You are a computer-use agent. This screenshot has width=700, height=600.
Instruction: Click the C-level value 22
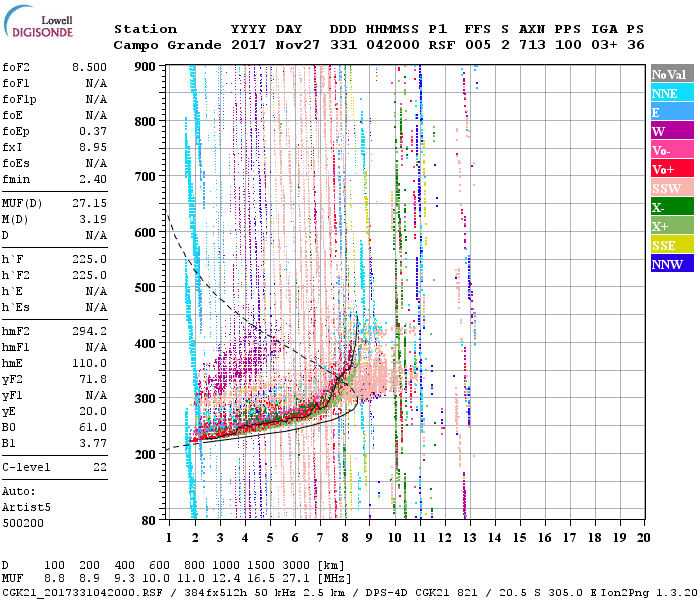[x=100, y=467]
